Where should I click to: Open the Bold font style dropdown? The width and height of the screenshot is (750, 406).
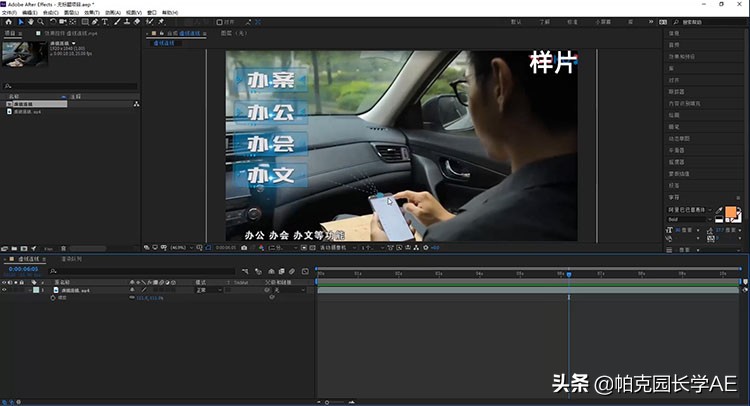690,219
